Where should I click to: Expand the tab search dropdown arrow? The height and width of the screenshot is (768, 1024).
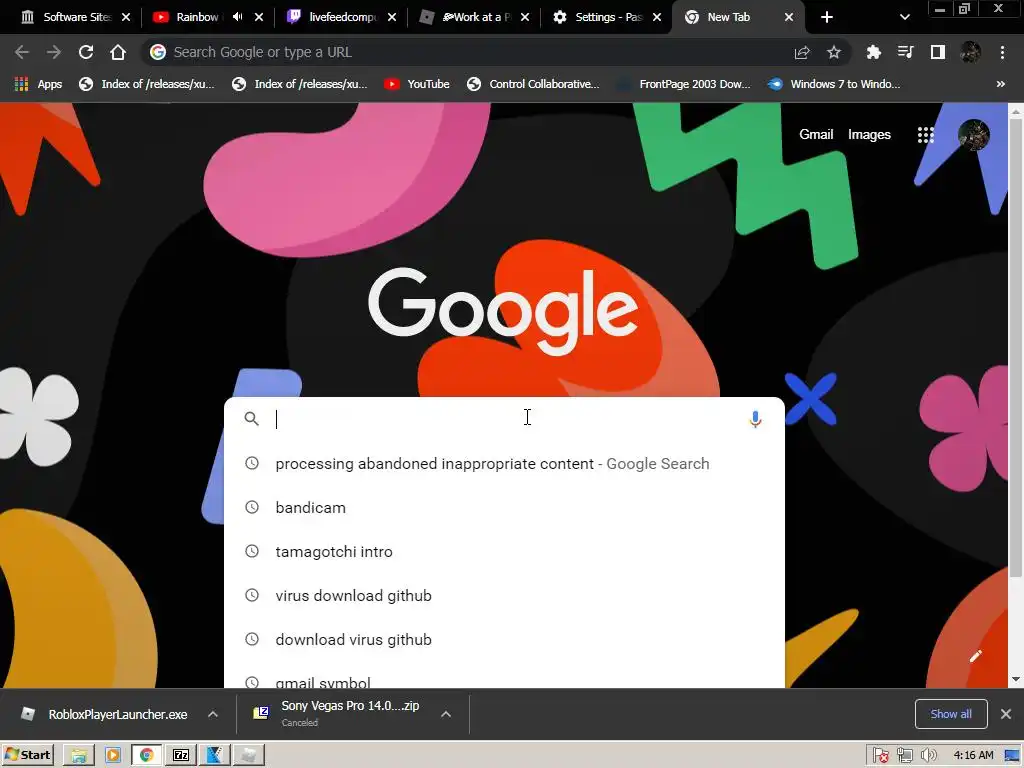[904, 17]
